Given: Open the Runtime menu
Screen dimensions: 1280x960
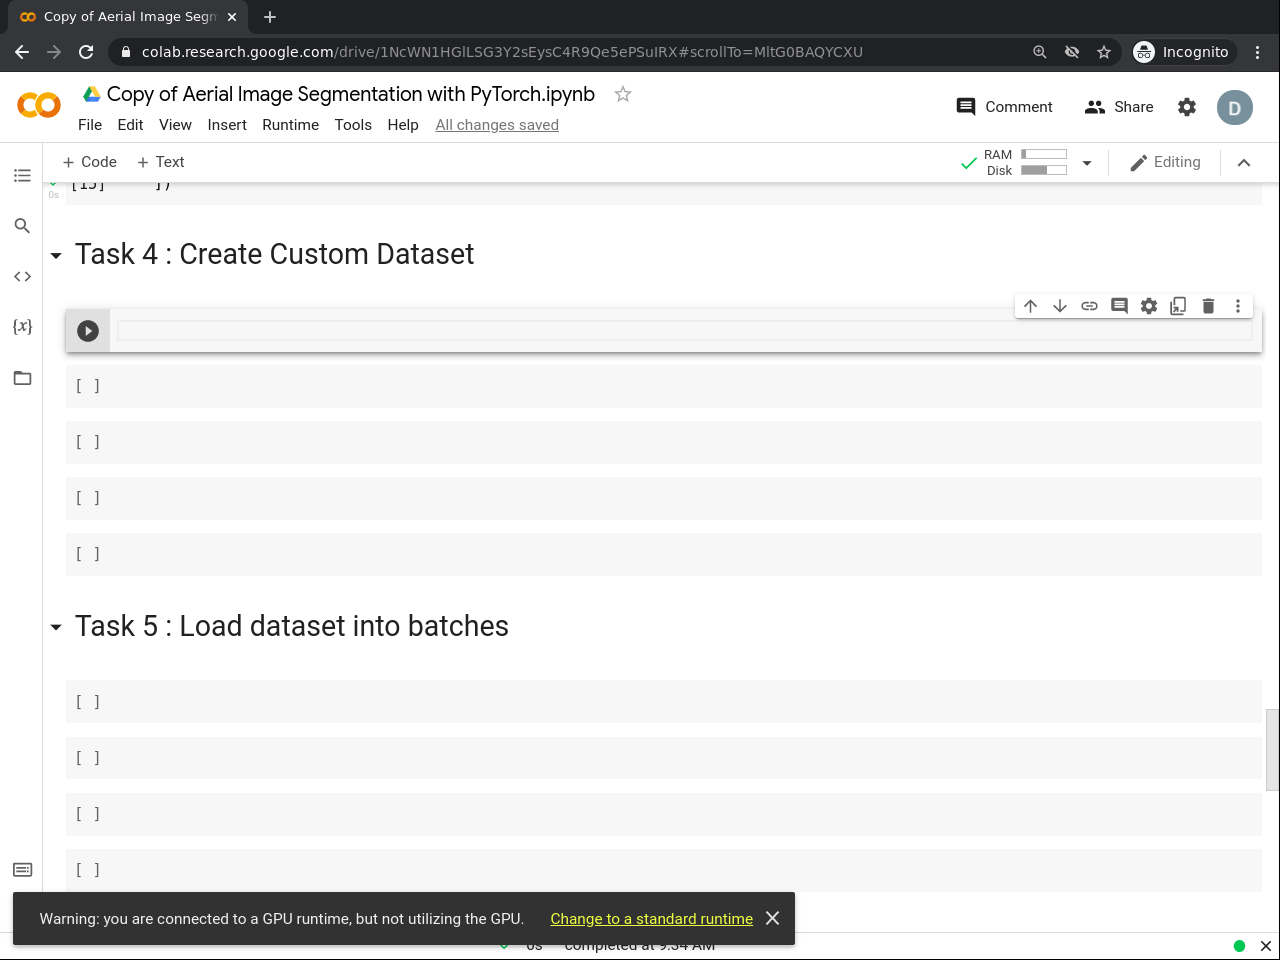Looking at the screenshot, I should pos(290,125).
